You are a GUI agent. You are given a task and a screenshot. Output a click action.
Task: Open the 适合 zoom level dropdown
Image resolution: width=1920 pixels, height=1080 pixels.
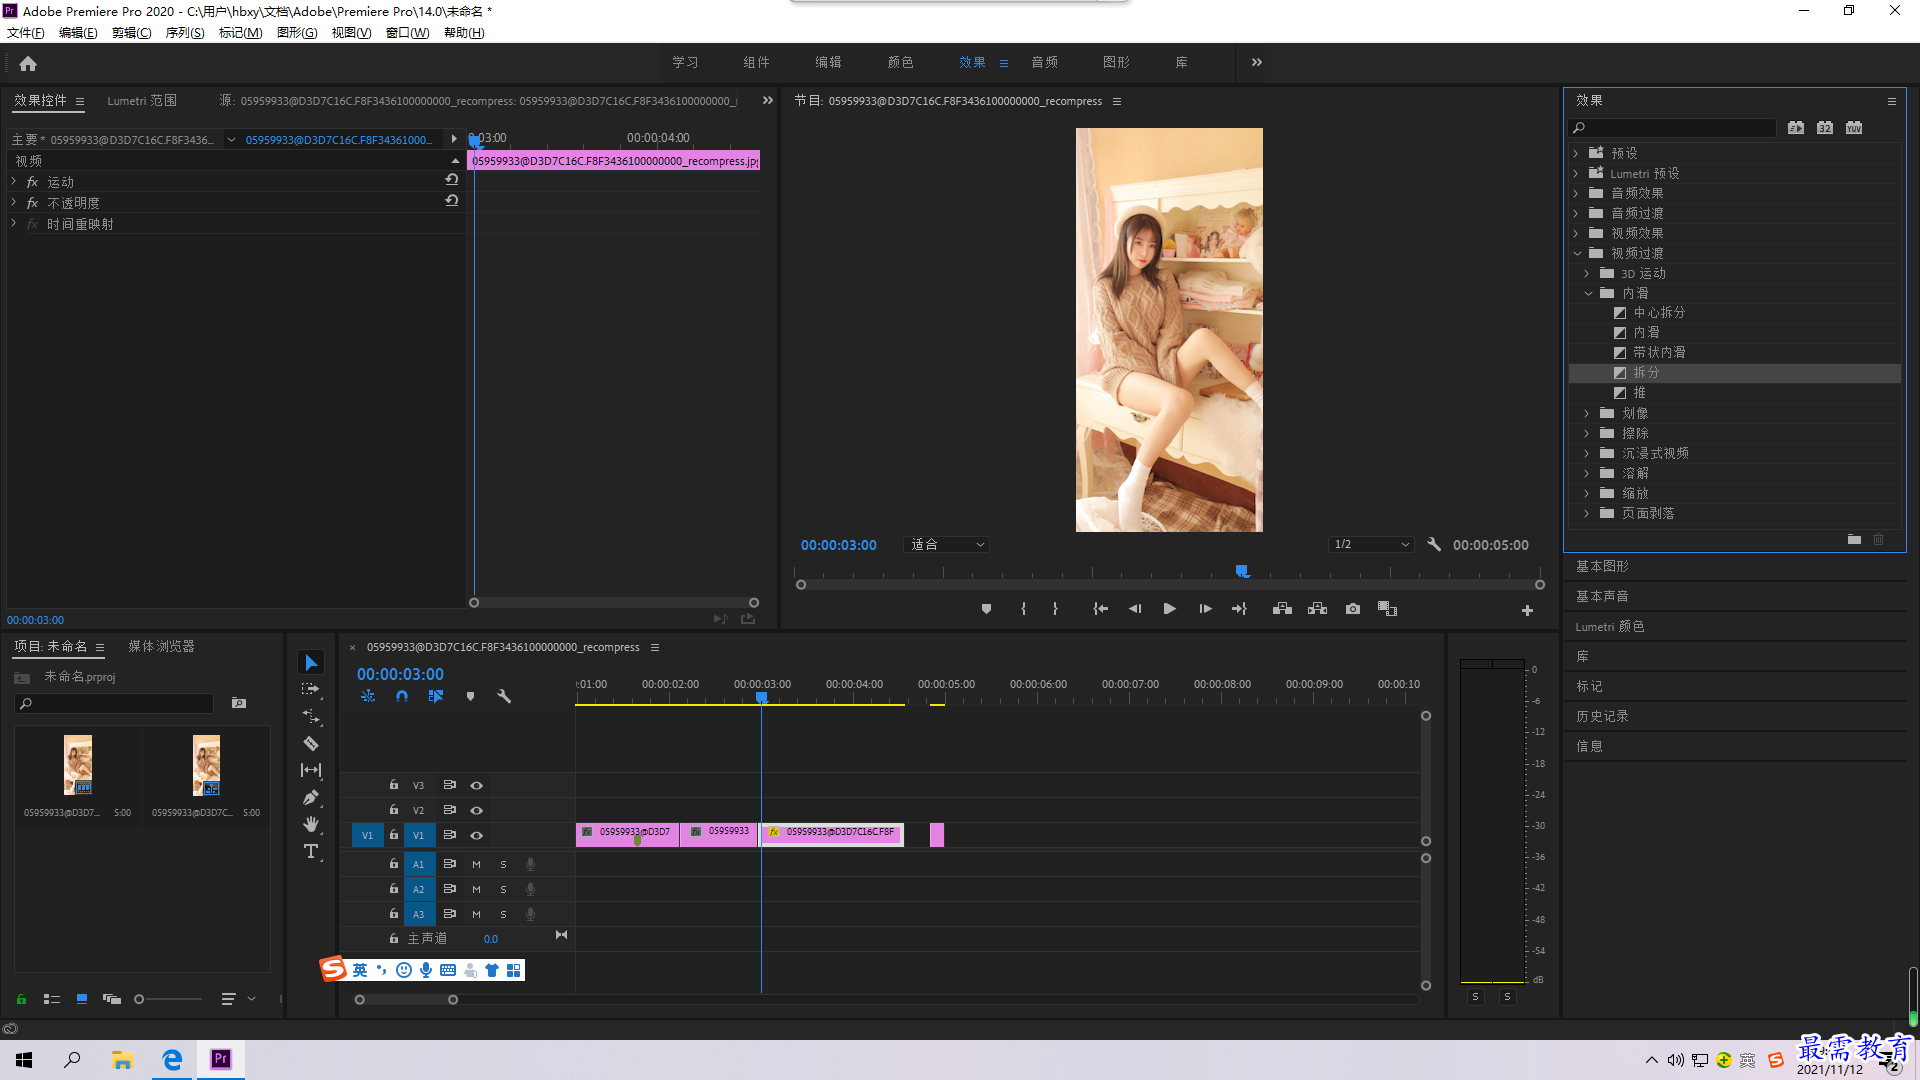pos(946,545)
